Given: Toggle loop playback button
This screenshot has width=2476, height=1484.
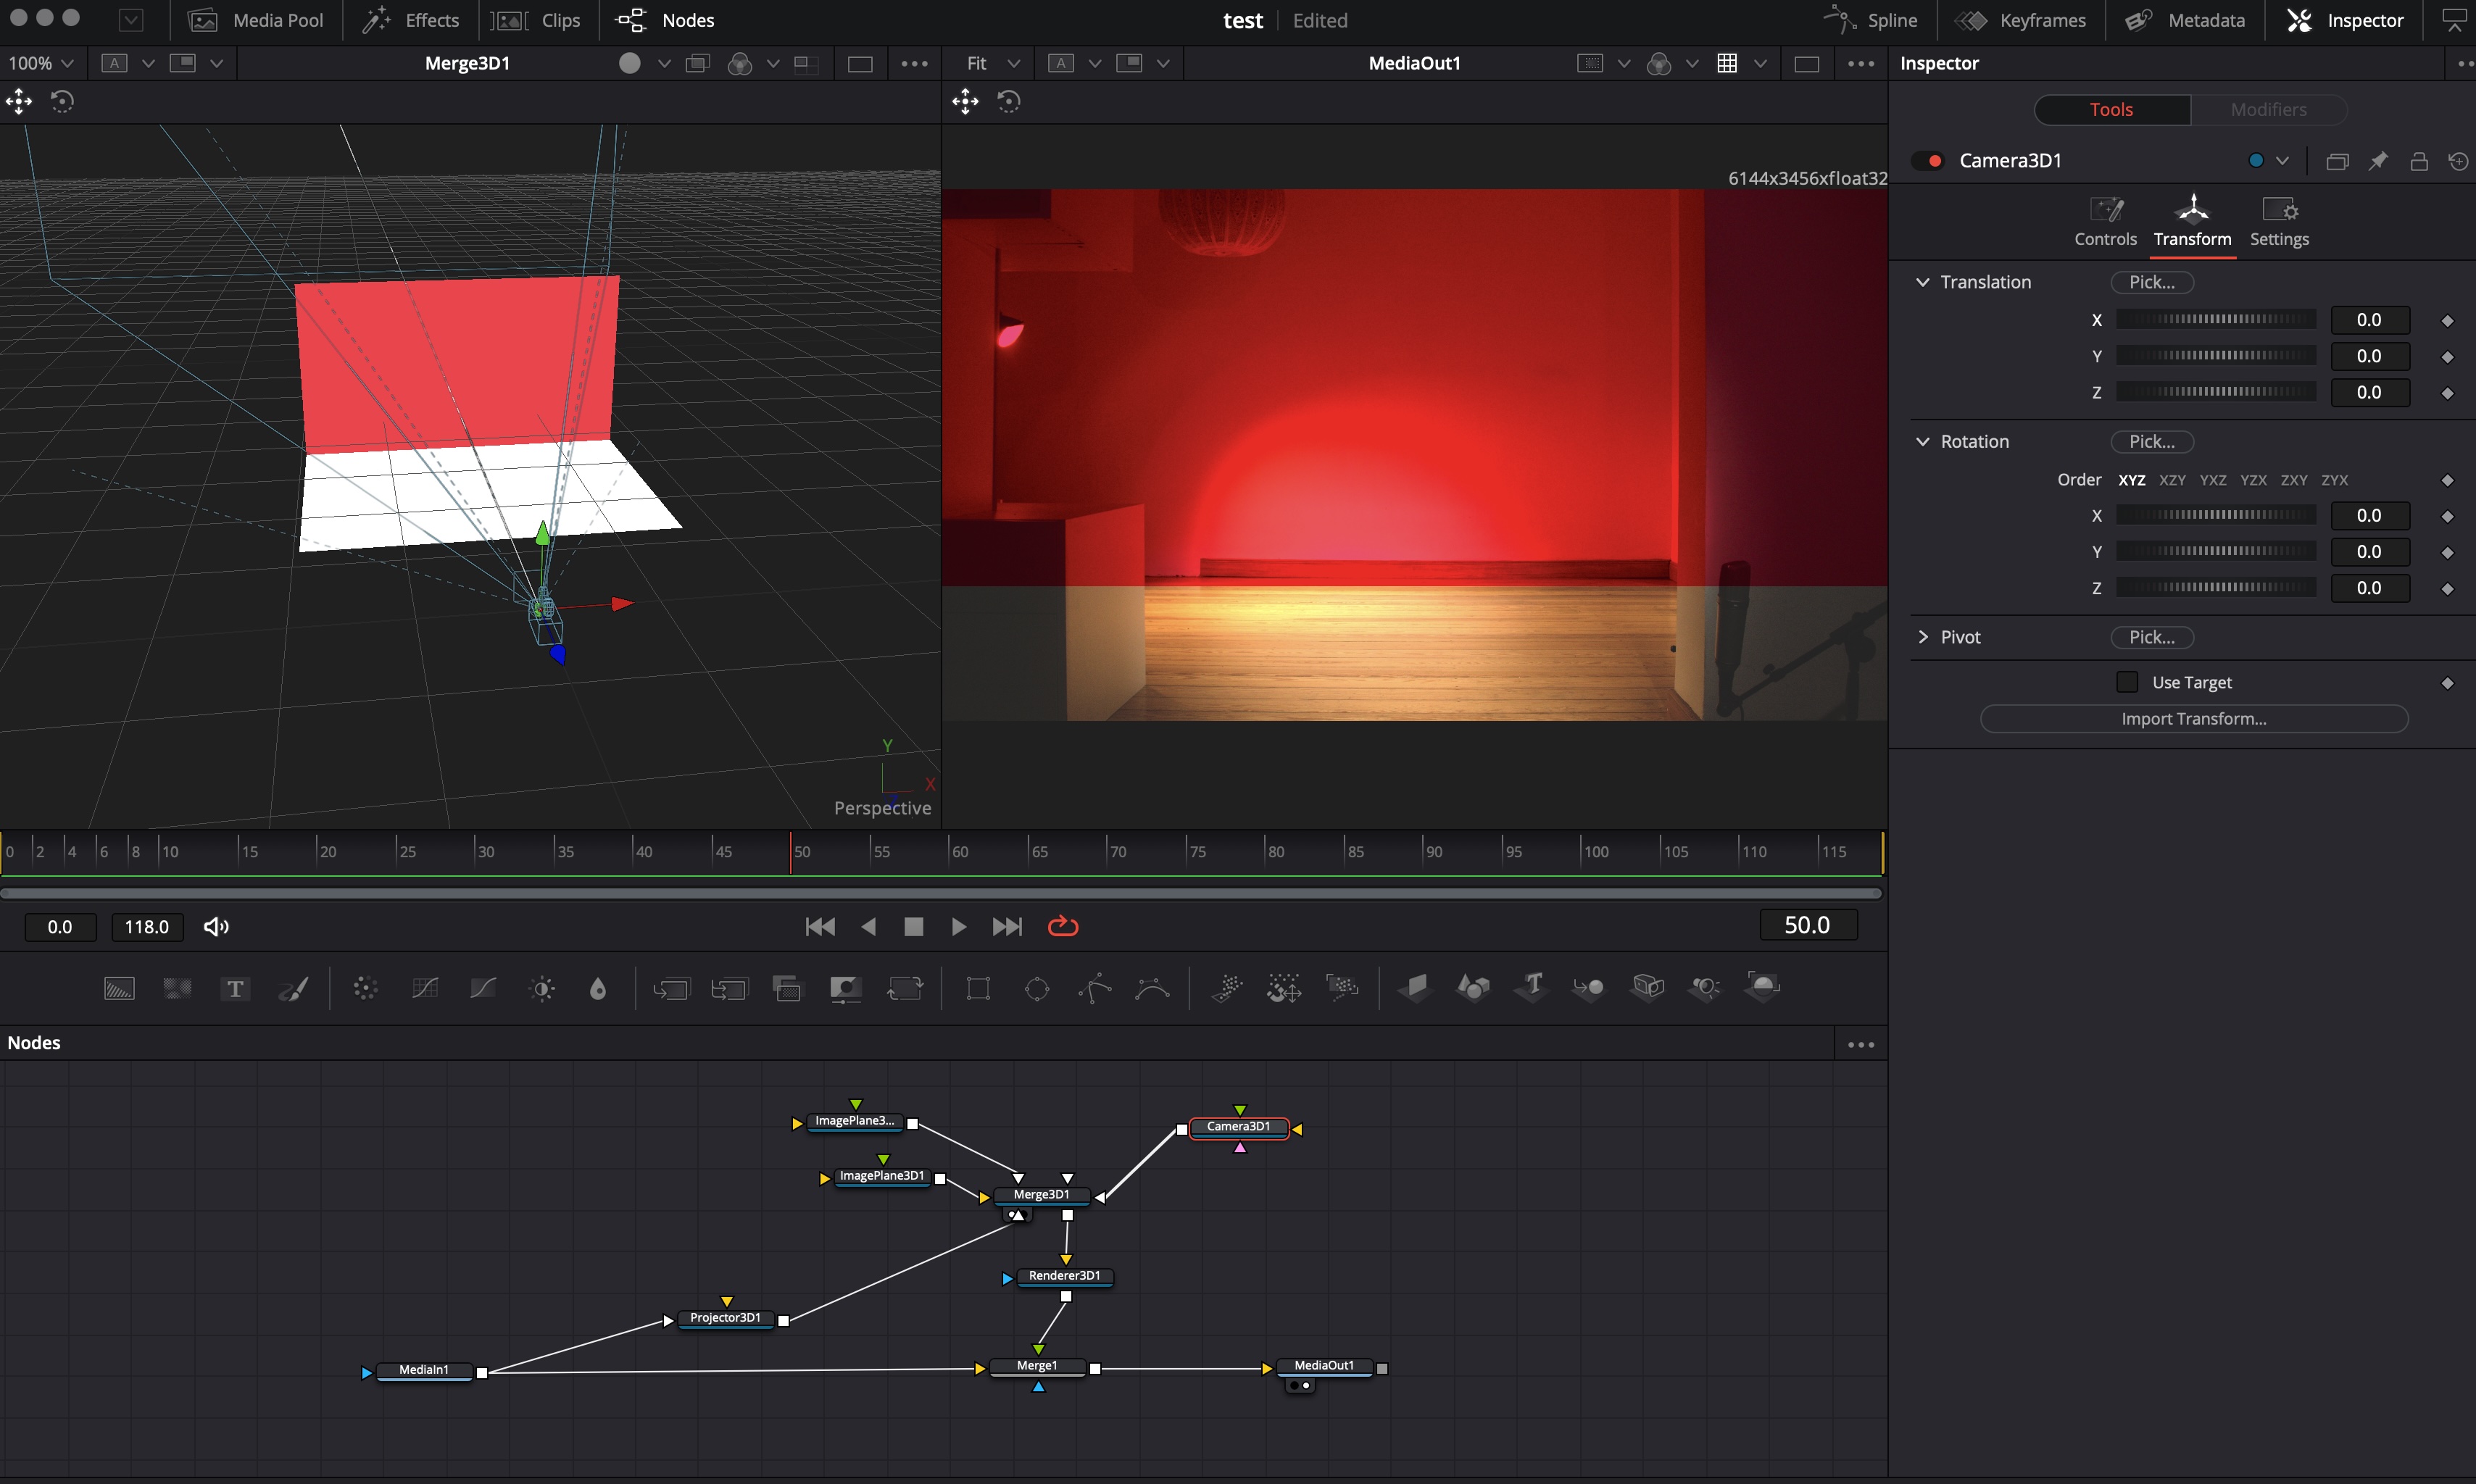Looking at the screenshot, I should point(1063,927).
